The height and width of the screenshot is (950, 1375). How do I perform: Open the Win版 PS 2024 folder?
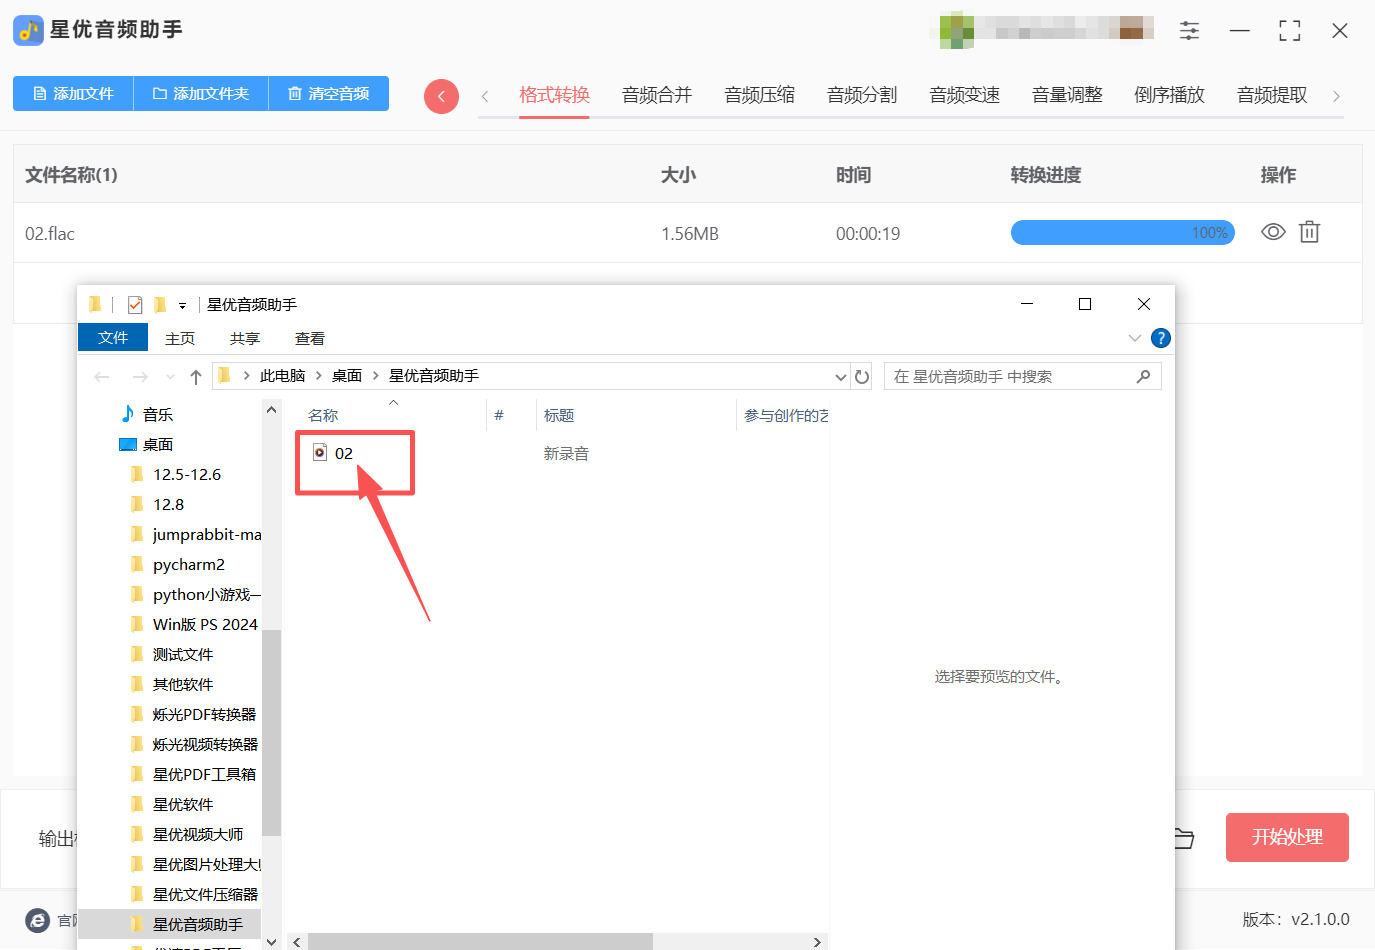205,624
